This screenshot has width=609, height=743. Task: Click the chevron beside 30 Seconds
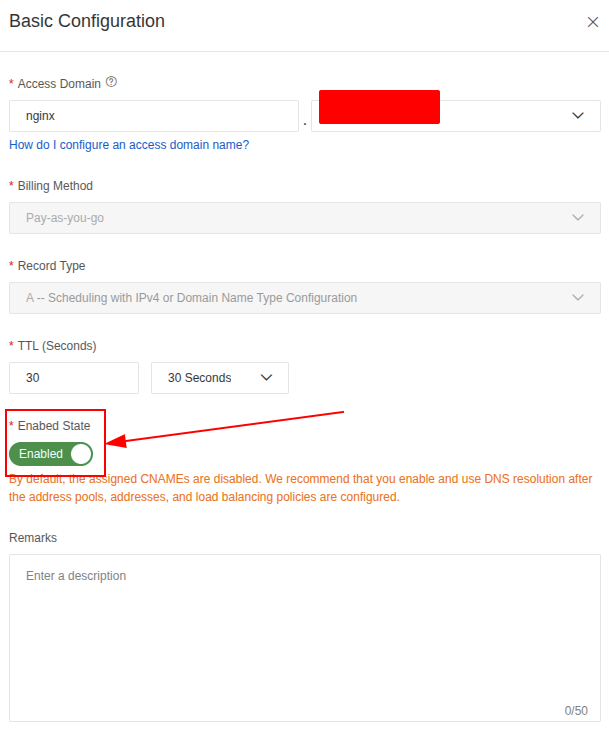click(267, 378)
